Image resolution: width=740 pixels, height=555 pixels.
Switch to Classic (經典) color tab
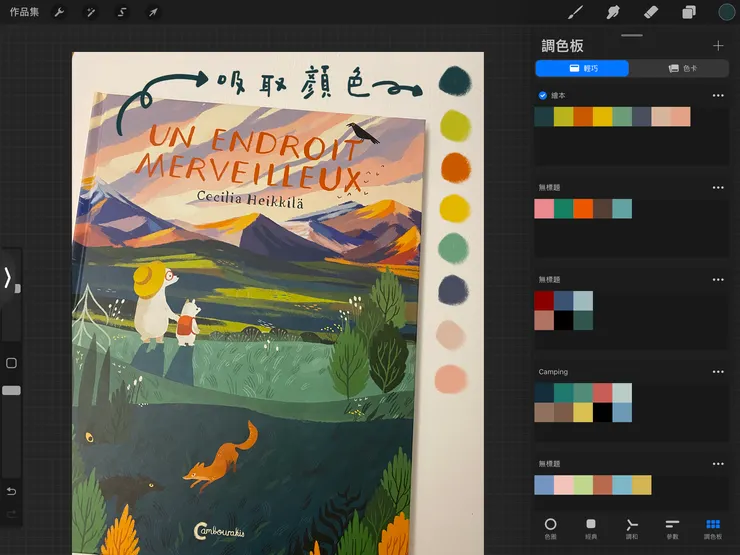591,528
